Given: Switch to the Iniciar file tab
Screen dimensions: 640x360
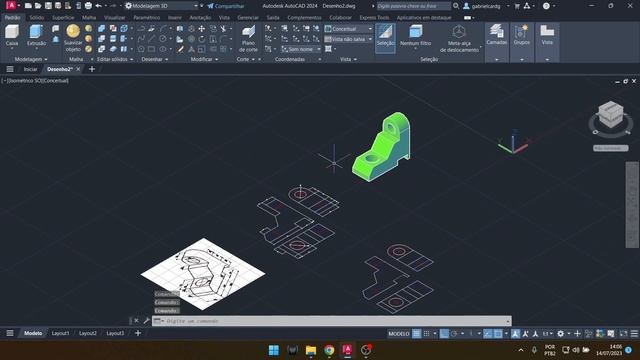Looking at the screenshot, I should [x=30, y=69].
